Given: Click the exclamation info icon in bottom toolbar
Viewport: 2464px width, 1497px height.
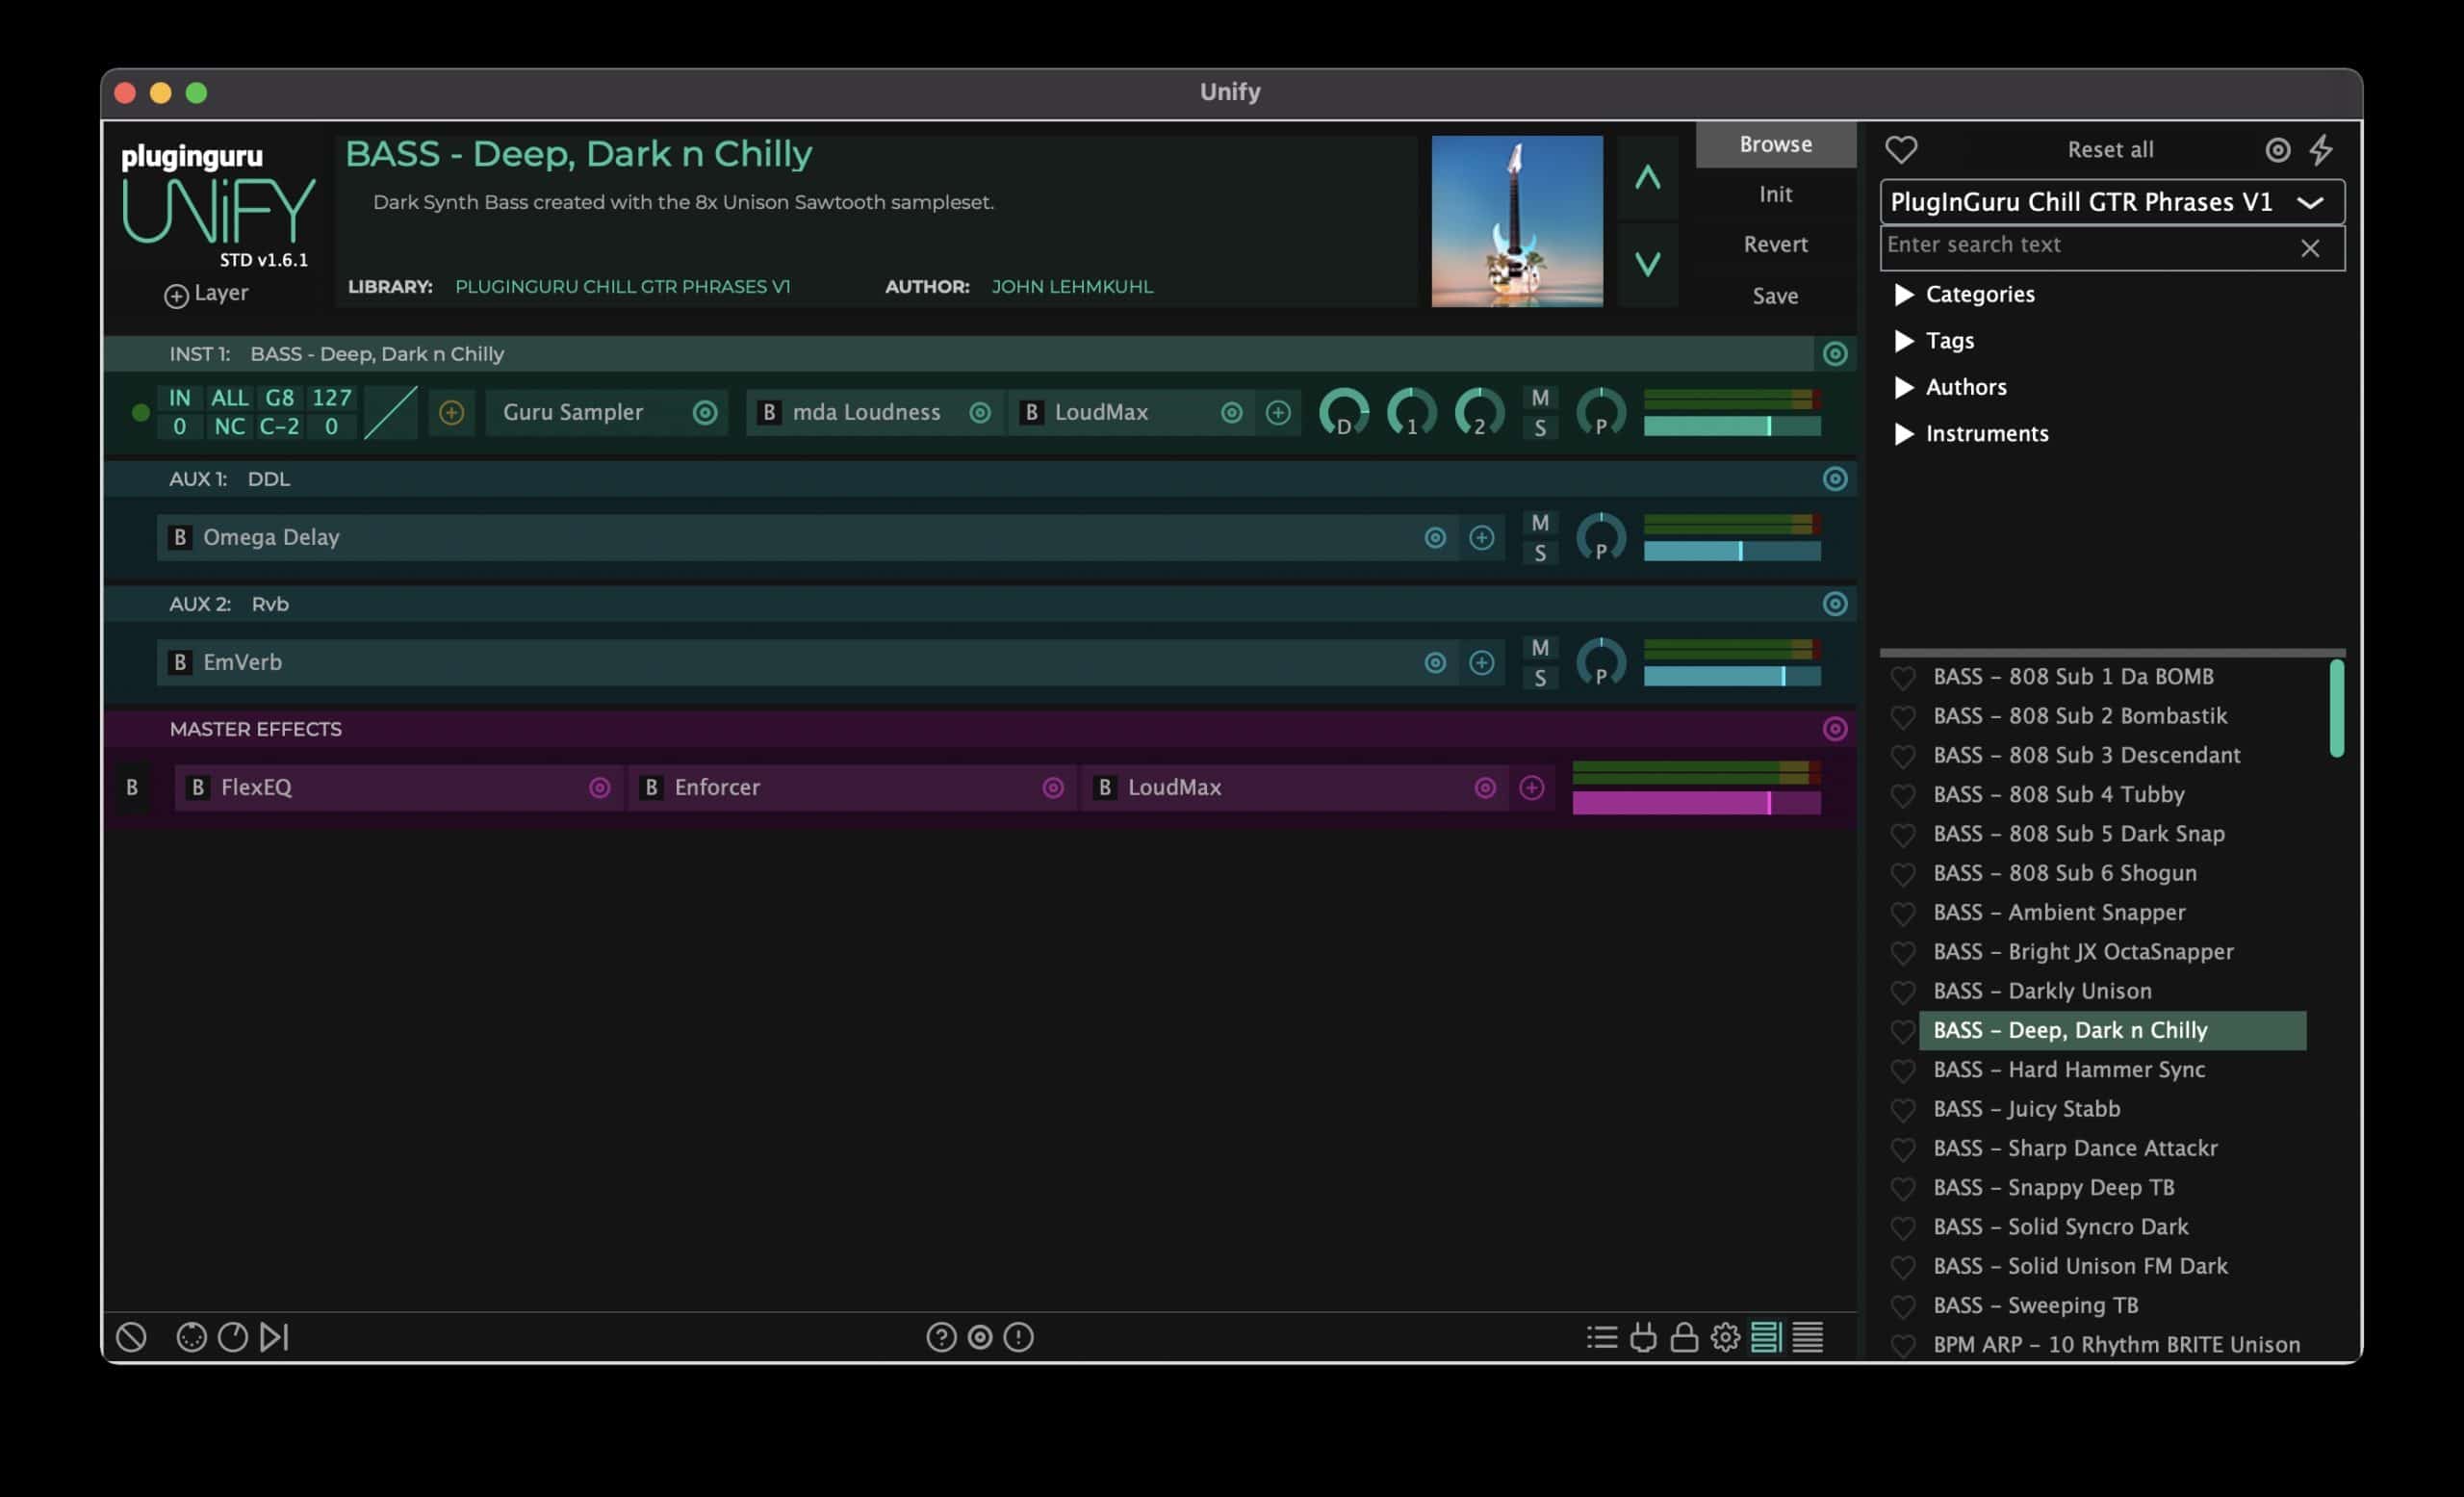Looking at the screenshot, I should [1018, 1337].
